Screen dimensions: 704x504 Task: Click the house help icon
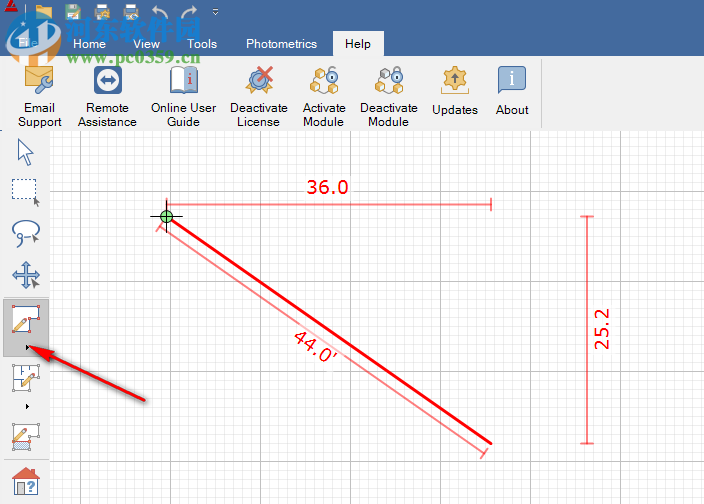(26, 481)
